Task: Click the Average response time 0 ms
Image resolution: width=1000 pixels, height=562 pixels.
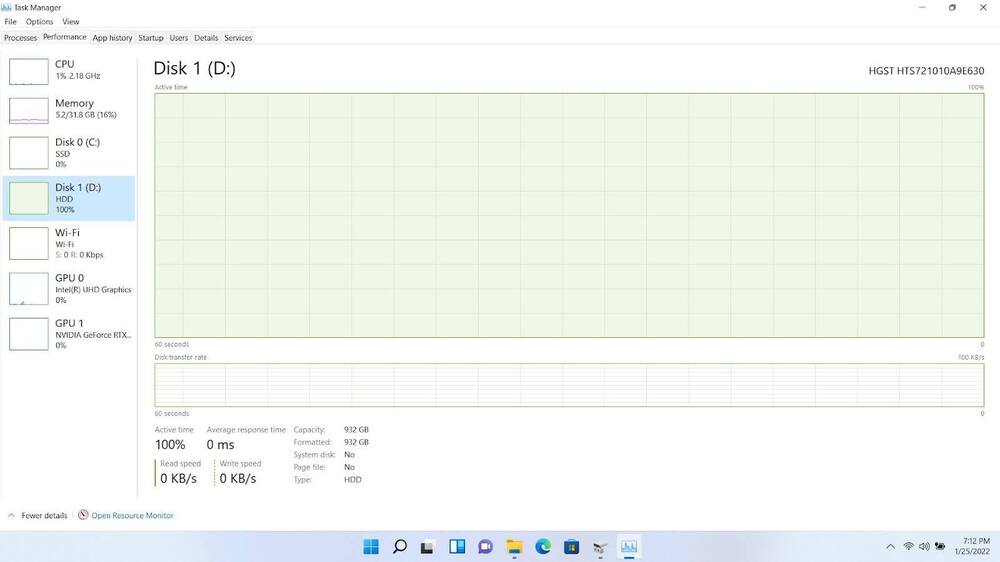Action: (x=221, y=445)
